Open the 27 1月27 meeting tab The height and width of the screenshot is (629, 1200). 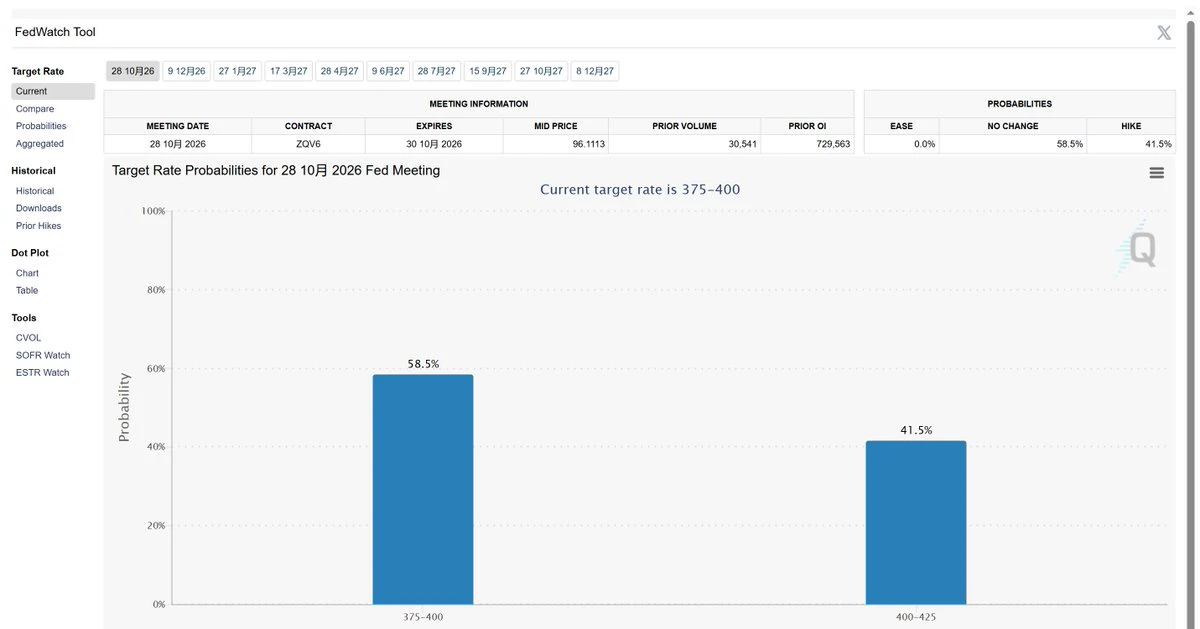238,71
